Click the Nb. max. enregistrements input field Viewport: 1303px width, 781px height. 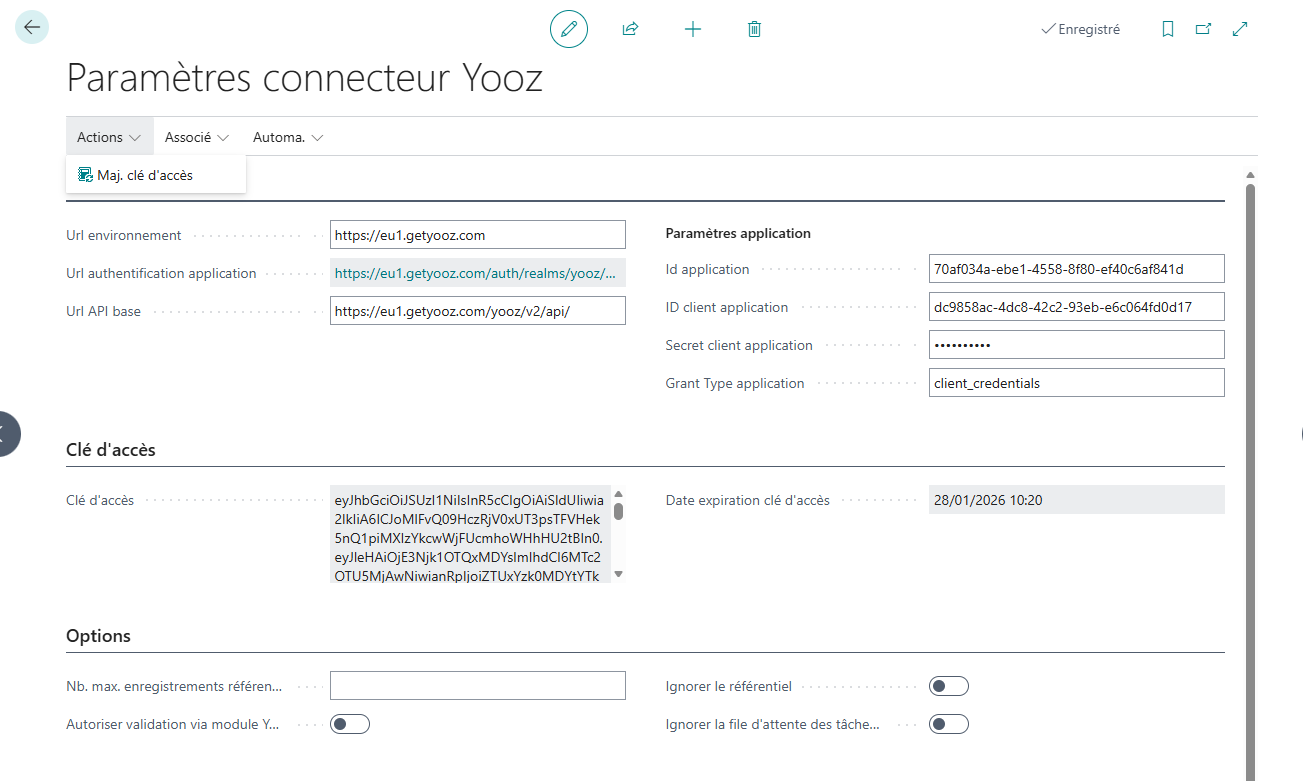[477, 686]
